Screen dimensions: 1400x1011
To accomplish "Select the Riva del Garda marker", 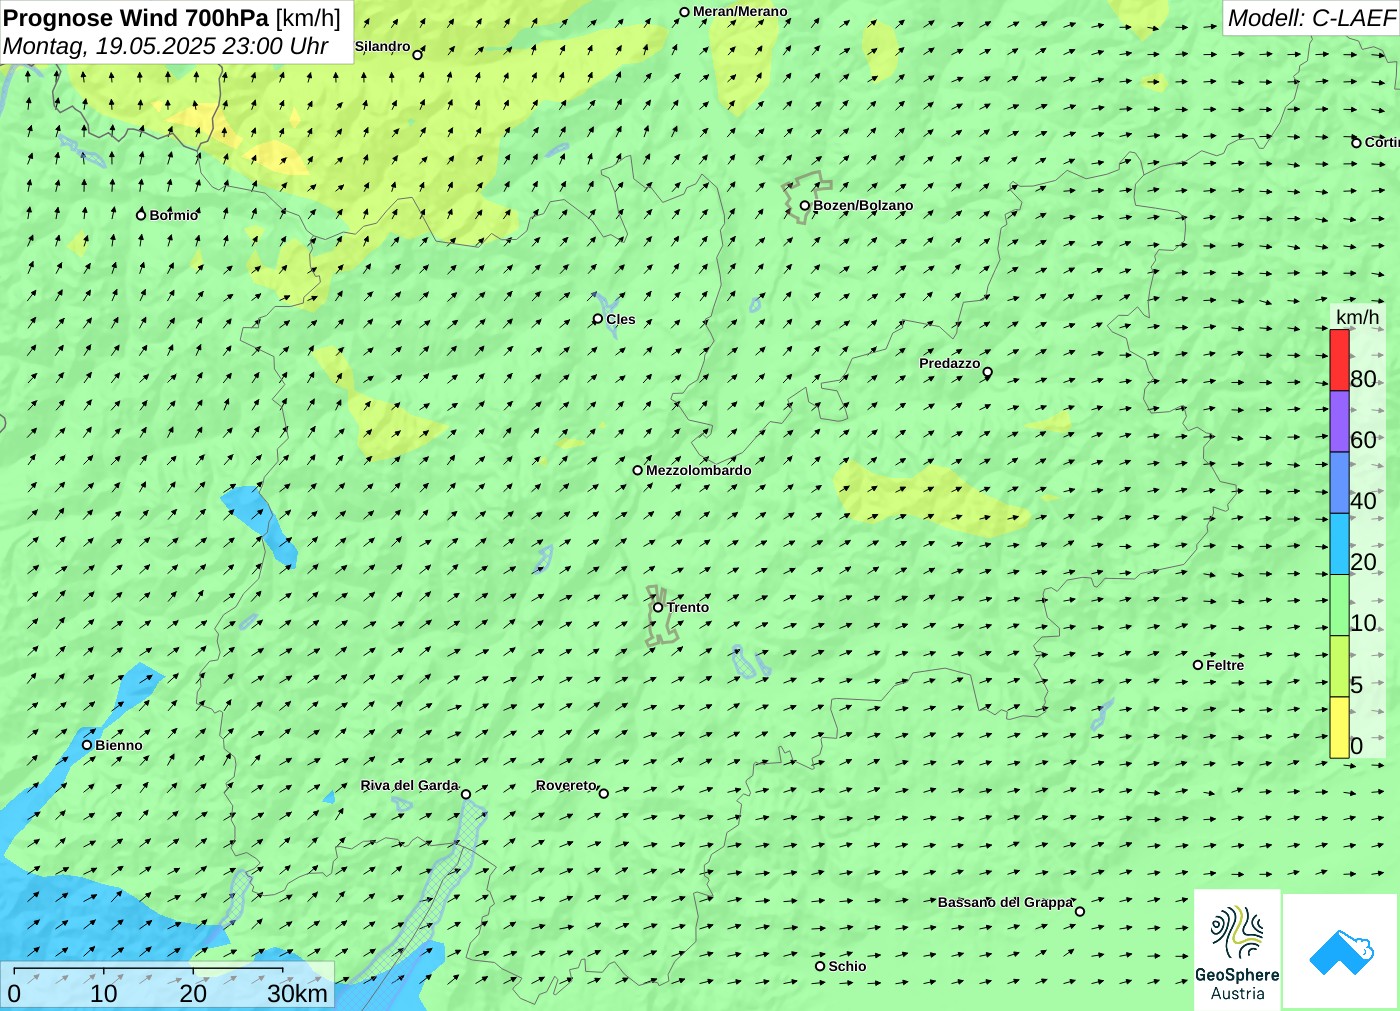I will coord(465,794).
